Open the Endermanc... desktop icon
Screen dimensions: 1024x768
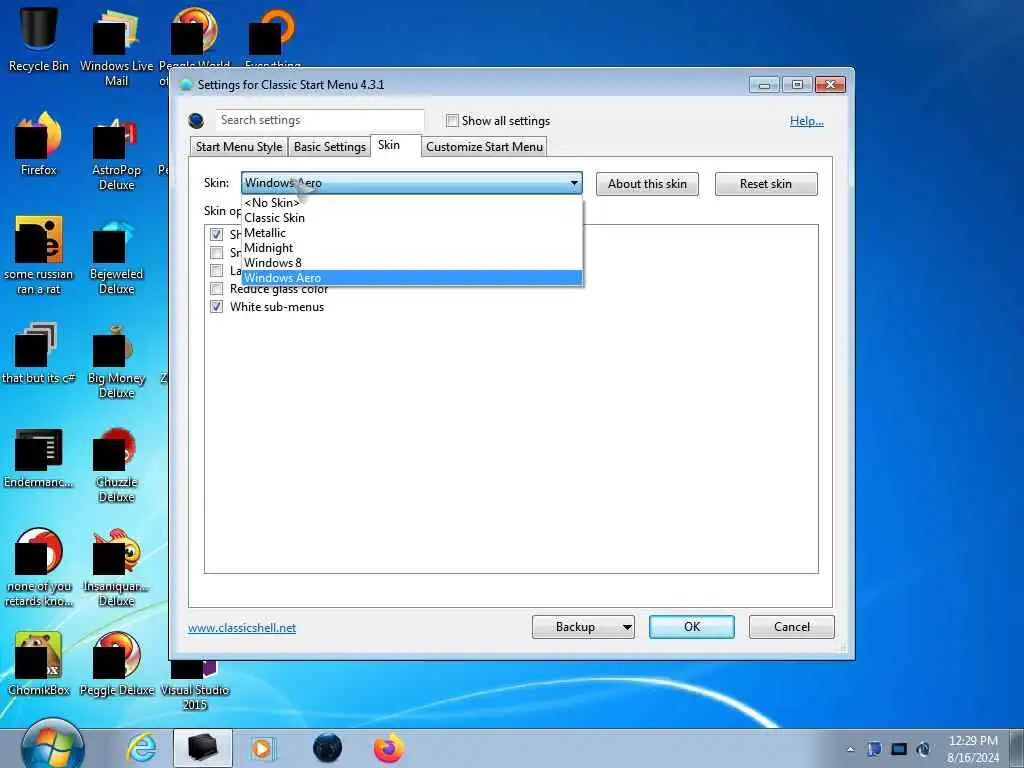pyautogui.click(x=39, y=458)
